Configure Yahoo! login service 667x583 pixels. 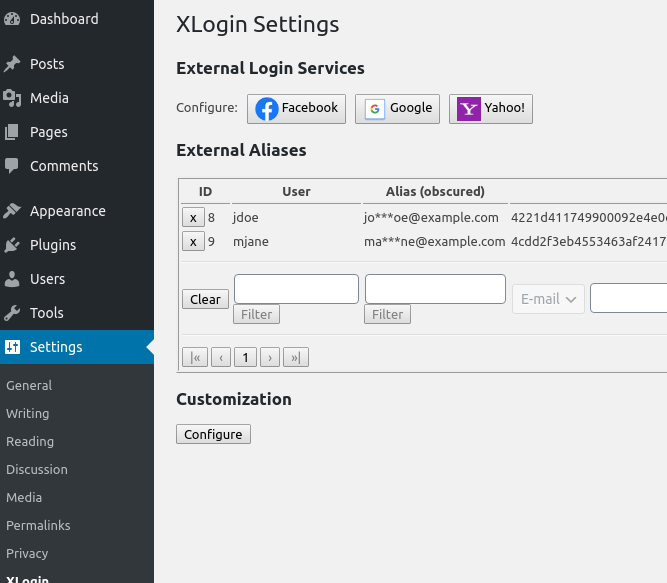pos(490,108)
